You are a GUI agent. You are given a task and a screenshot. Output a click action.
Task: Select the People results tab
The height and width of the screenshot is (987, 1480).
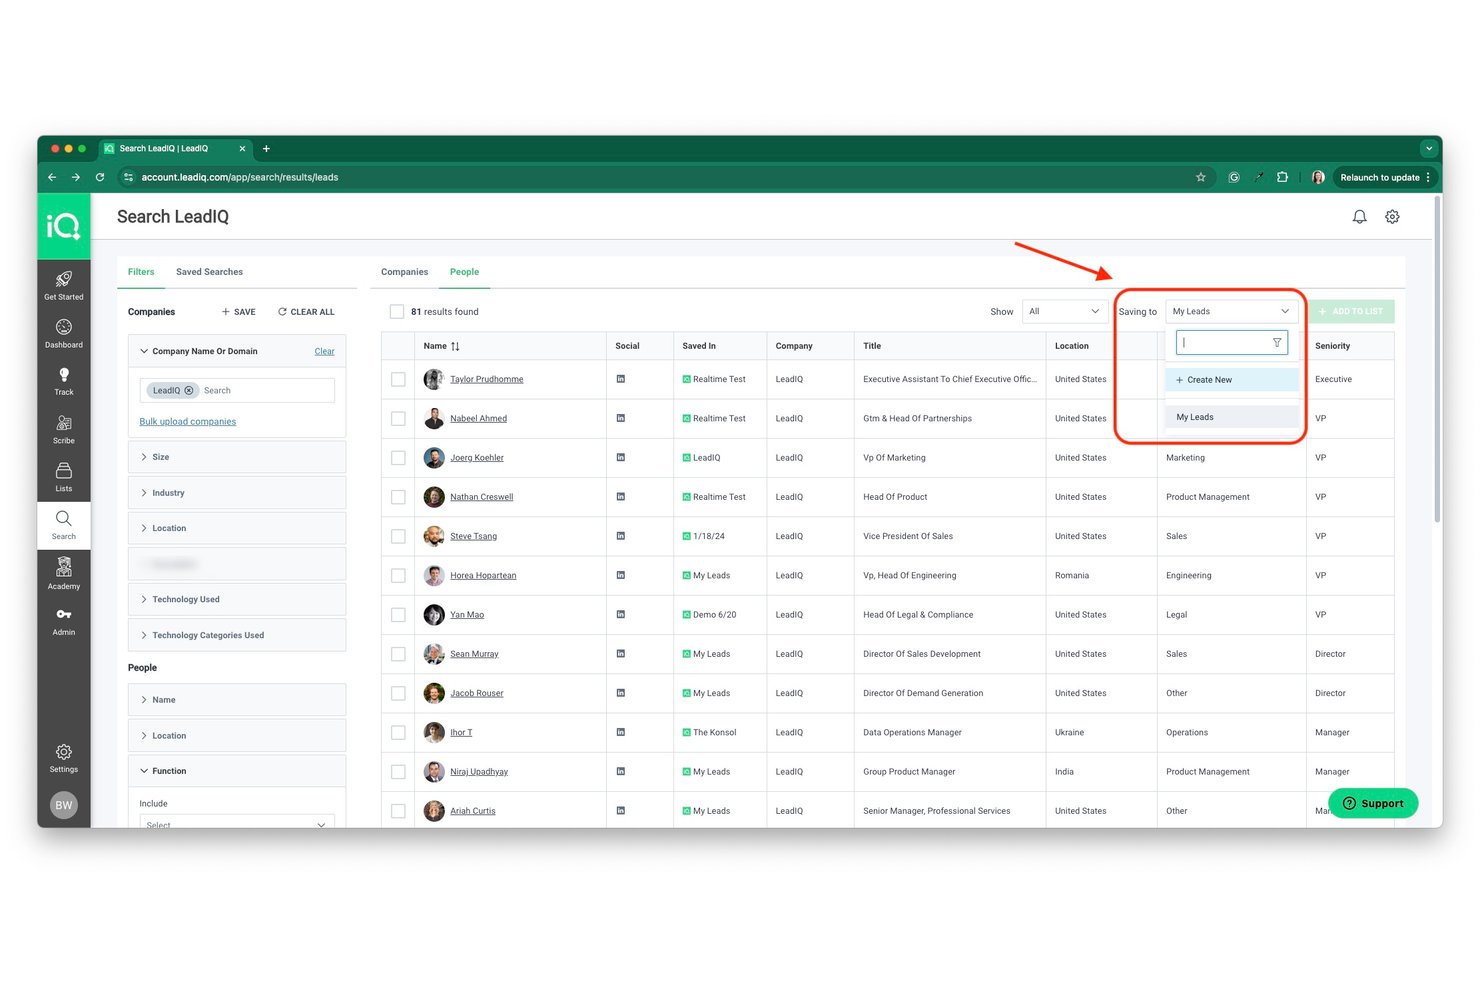tap(464, 272)
